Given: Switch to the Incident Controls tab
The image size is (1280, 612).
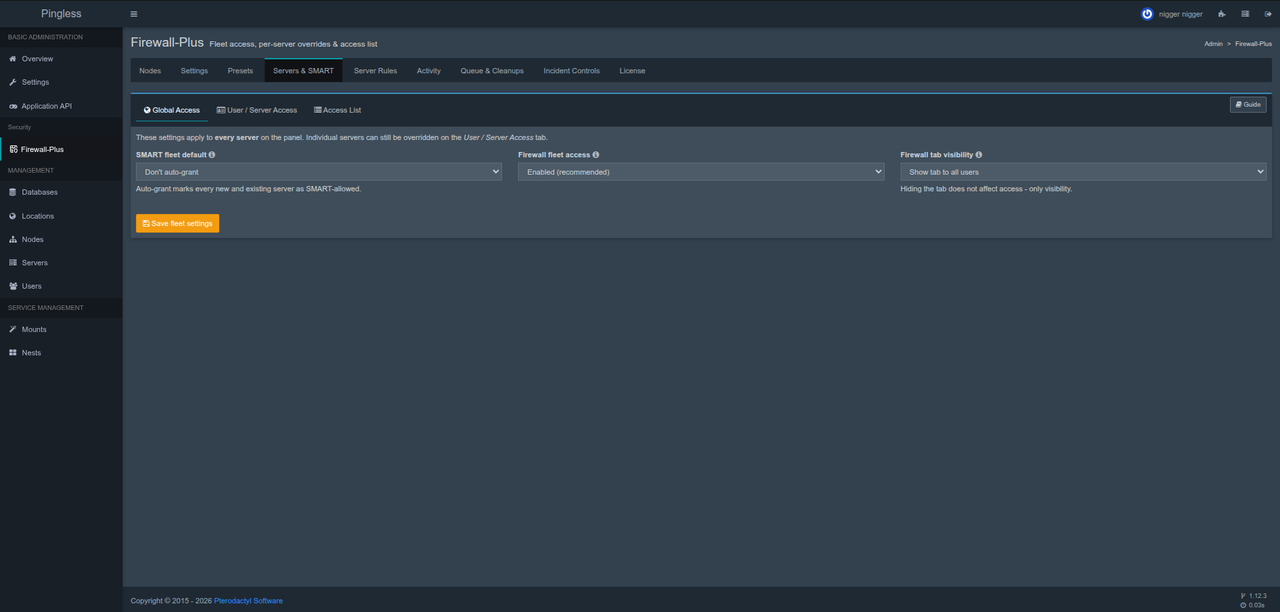Looking at the screenshot, I should tap(572, 71).
